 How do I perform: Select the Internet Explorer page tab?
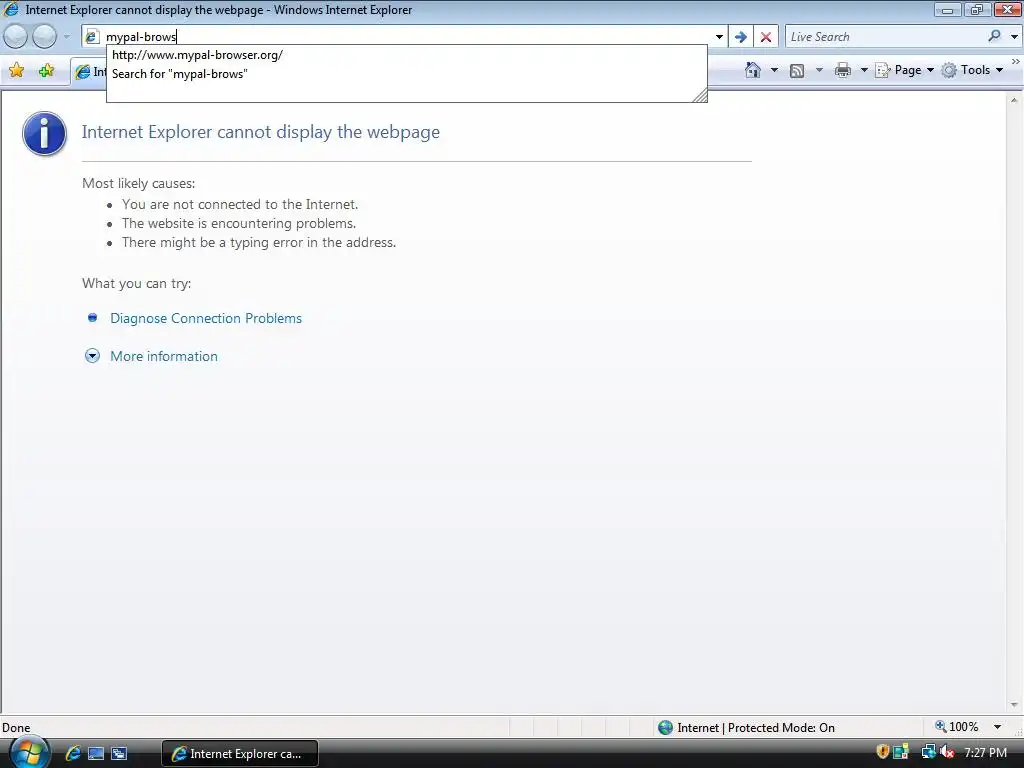(89, 71)
